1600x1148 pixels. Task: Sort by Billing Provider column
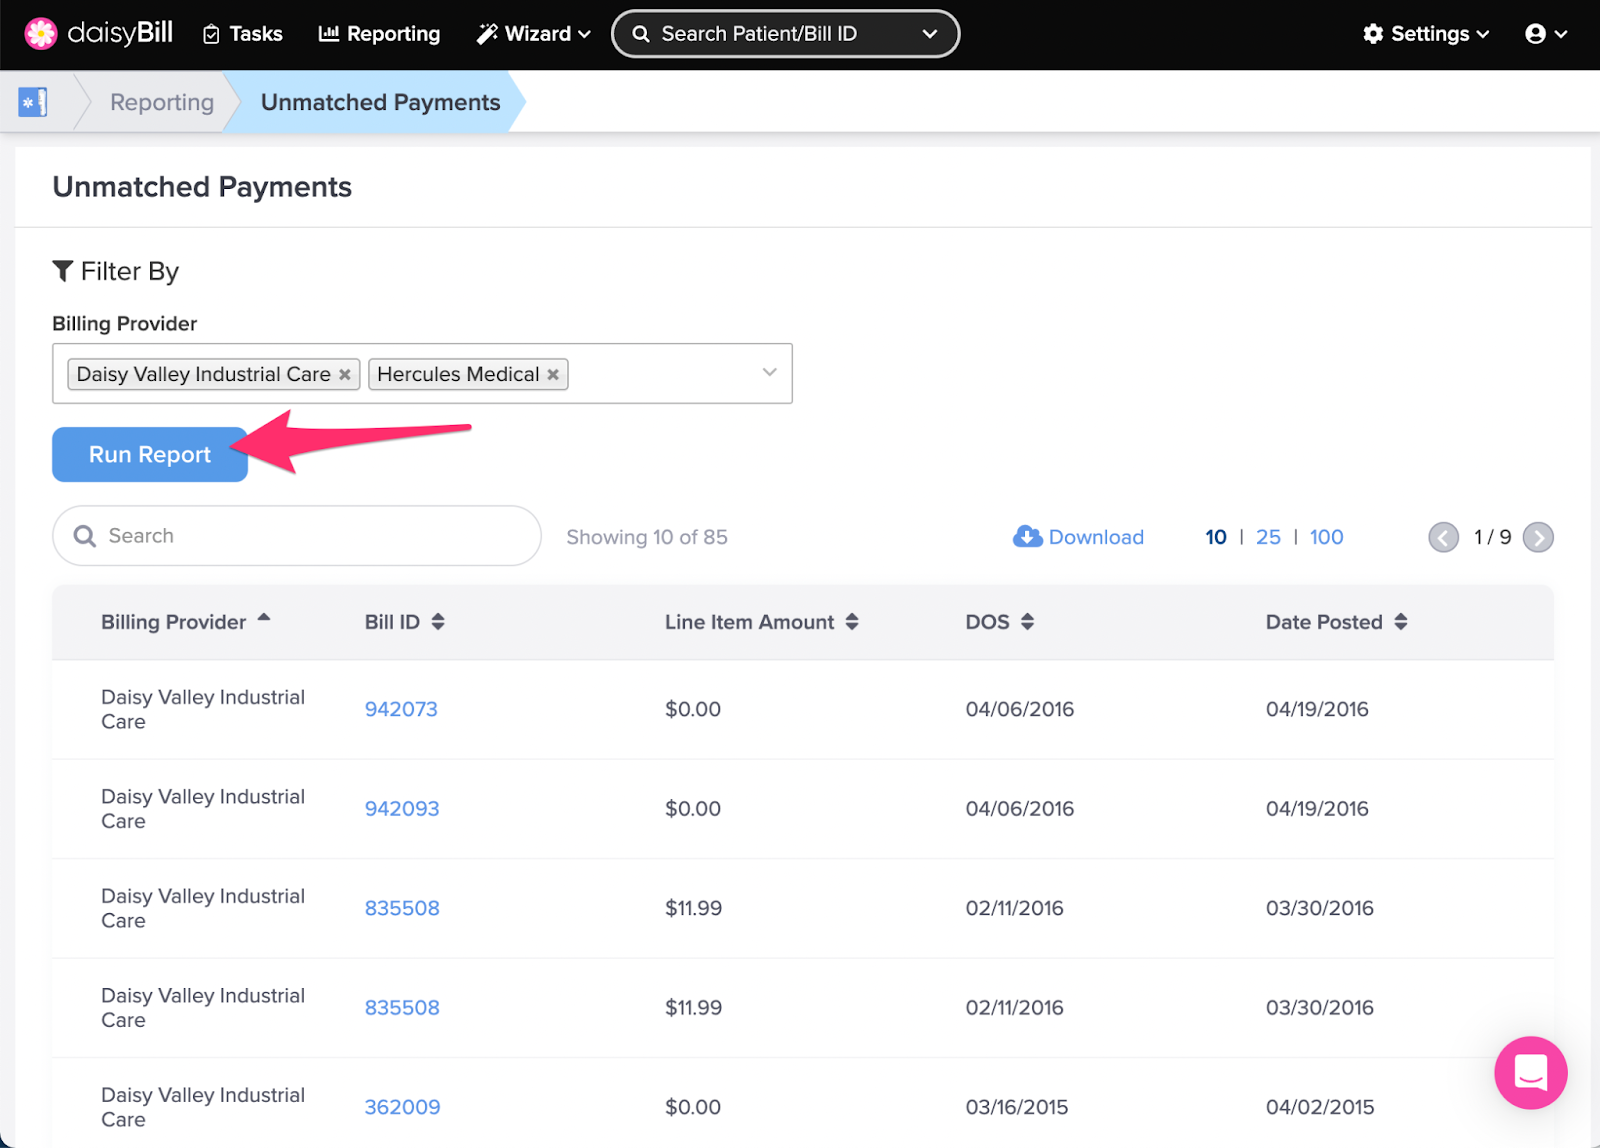pos(186,622)
